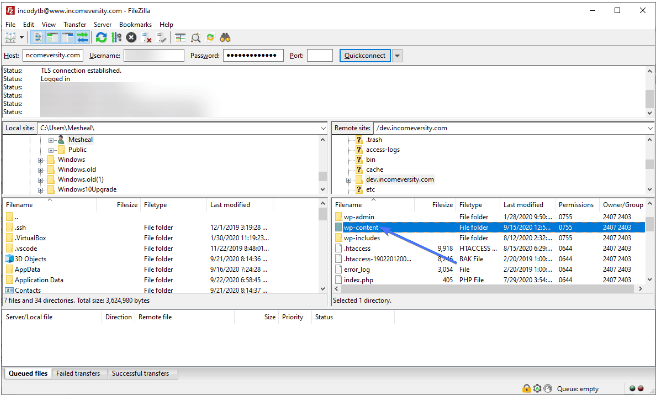This screenshot has width=658, height=395.
Task: Click the lock encryption icon in status bar
Action: [x=526, y=388]
